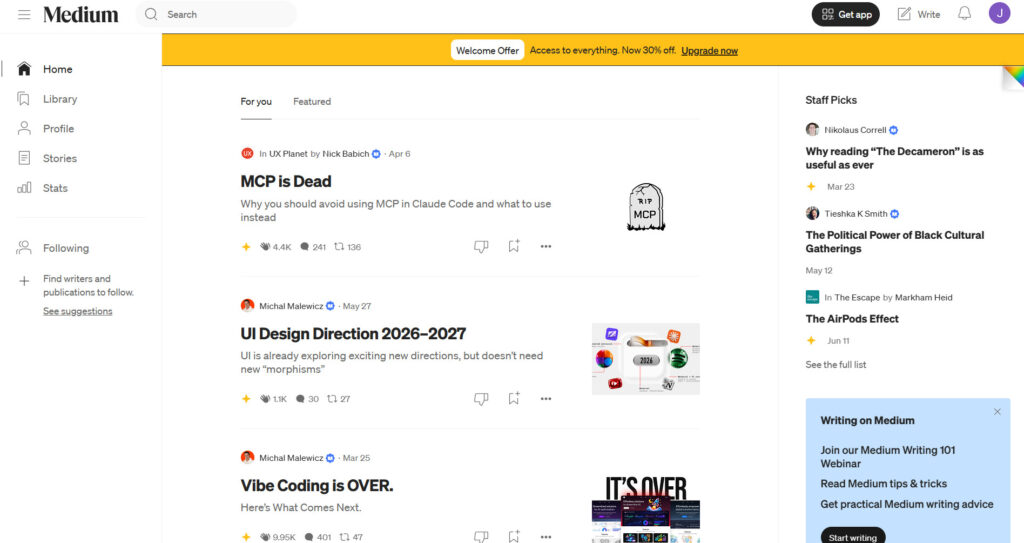Screen dimensions: 1024x543
Task: Click the search magnifier icon
Action: pyautogui.click(x=151, y=14)
